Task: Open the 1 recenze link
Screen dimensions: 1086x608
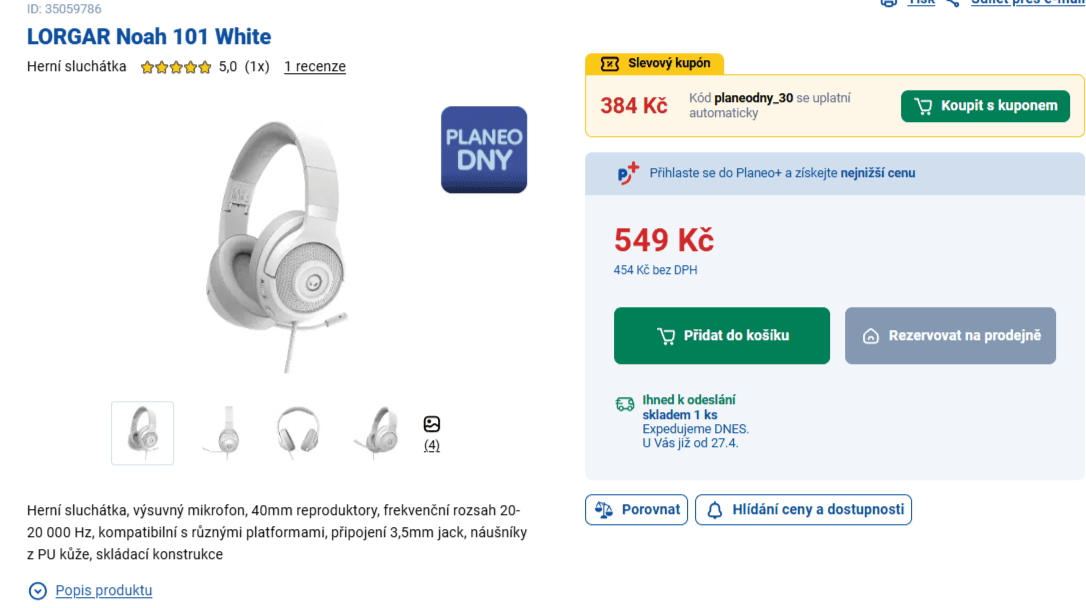Action: click(314, 67)
